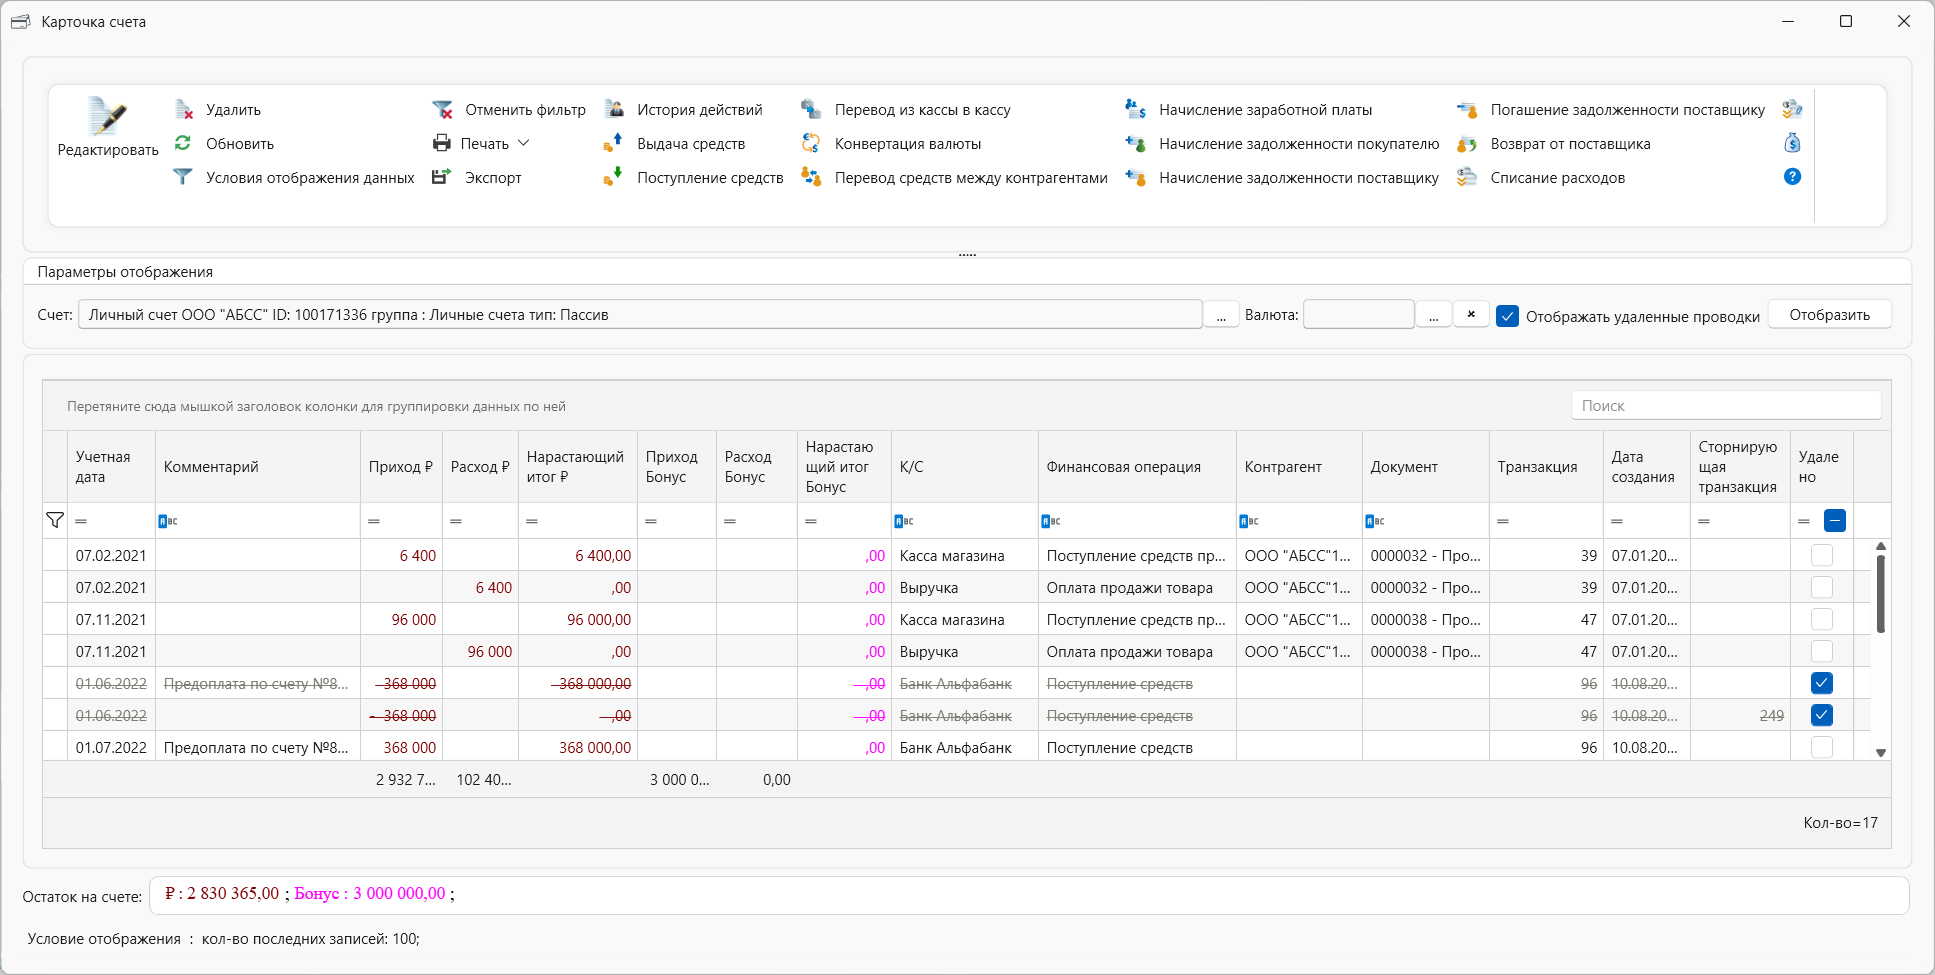Refresh data with Обновить icon
The width and height of the screenshot is (1935, 975).
point(183,143)
